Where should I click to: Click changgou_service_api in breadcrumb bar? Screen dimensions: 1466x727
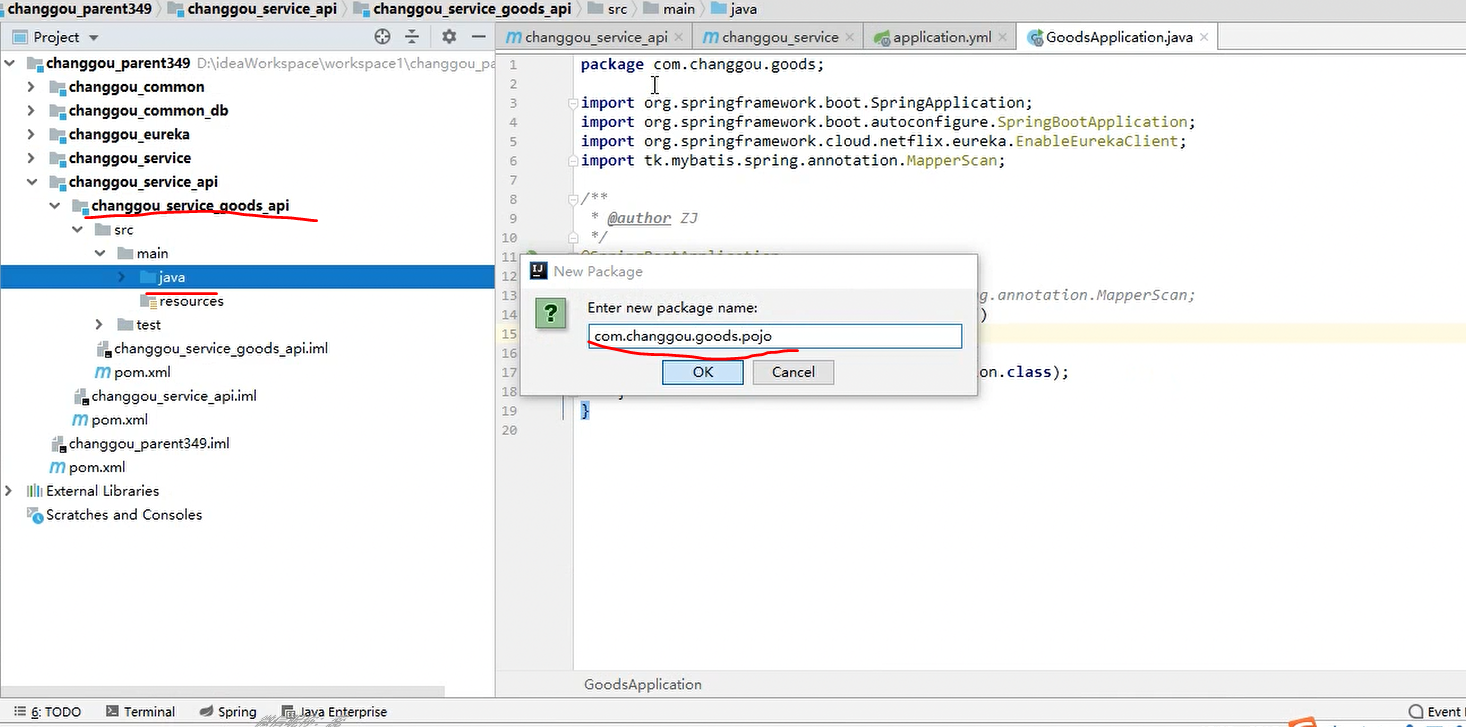262,9
